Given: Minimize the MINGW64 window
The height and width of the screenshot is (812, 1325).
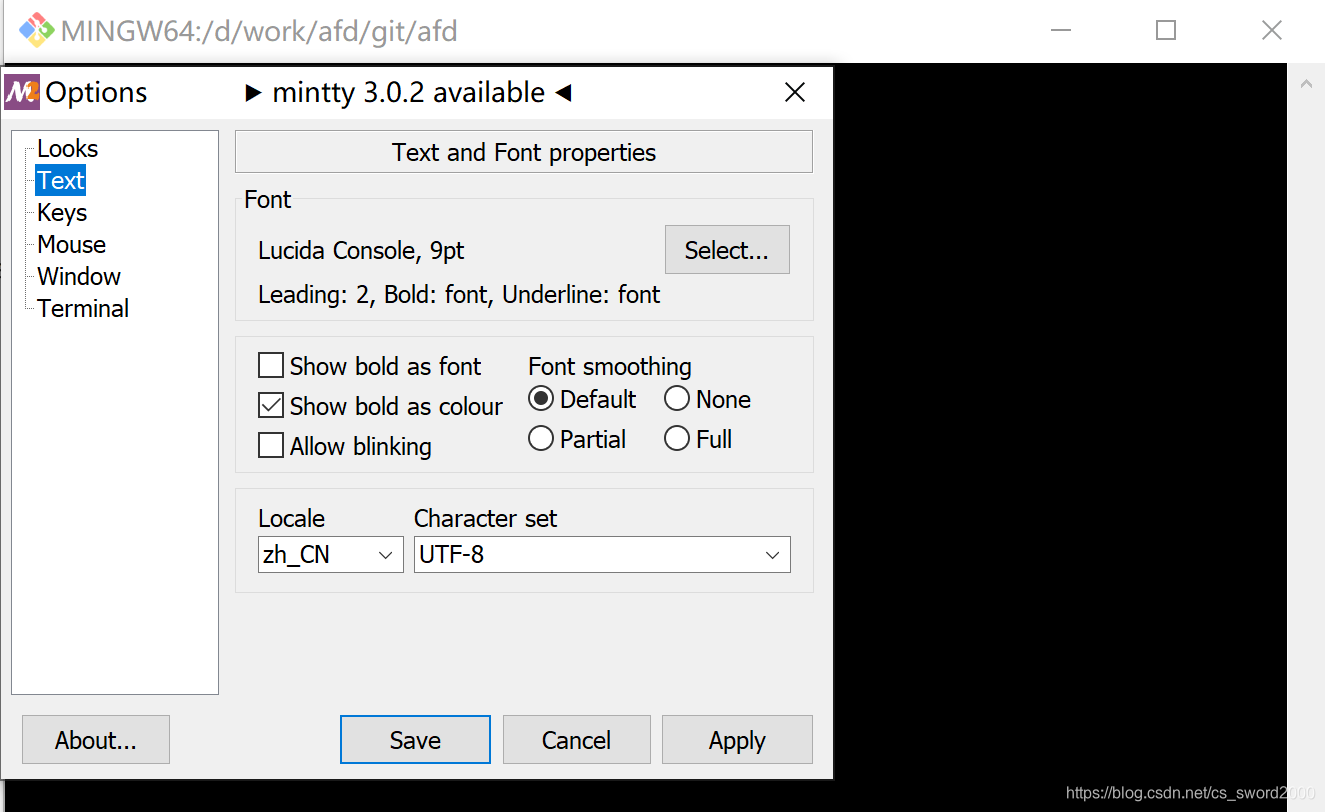Looking at the screenshot, I should pyautogui.click(x=1060, y=30).
